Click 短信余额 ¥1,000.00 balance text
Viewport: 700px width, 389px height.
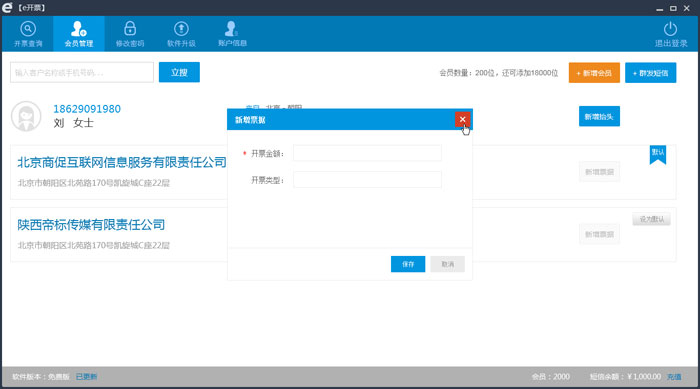pyautogui.click(x=625, y=377)
